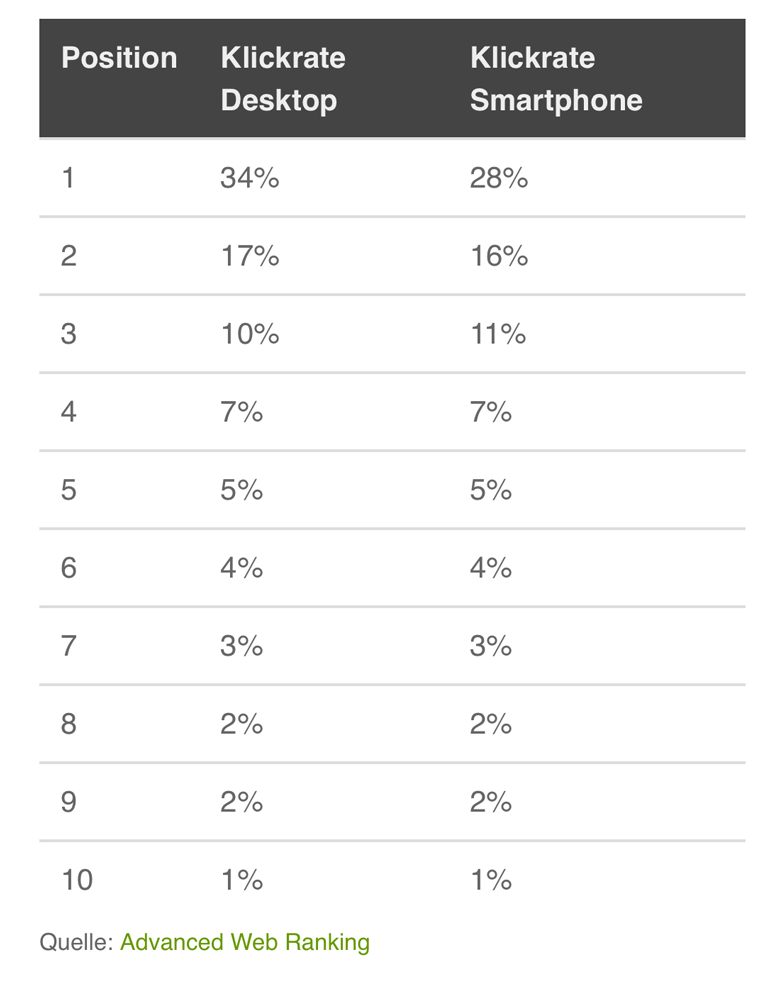This screenshot has height=995, width=770.
Task: Click position number 4 cell
Action: click(x=69, y=412)
